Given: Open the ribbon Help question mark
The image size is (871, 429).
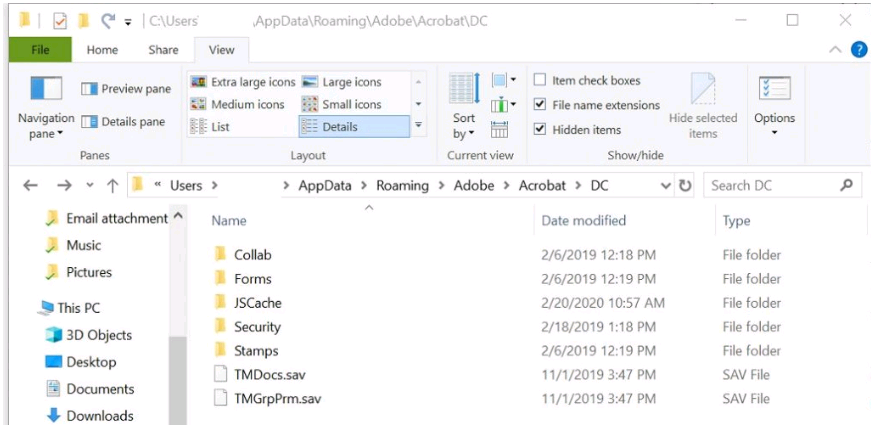Looking at the screenshot, I should coord(858,50).
